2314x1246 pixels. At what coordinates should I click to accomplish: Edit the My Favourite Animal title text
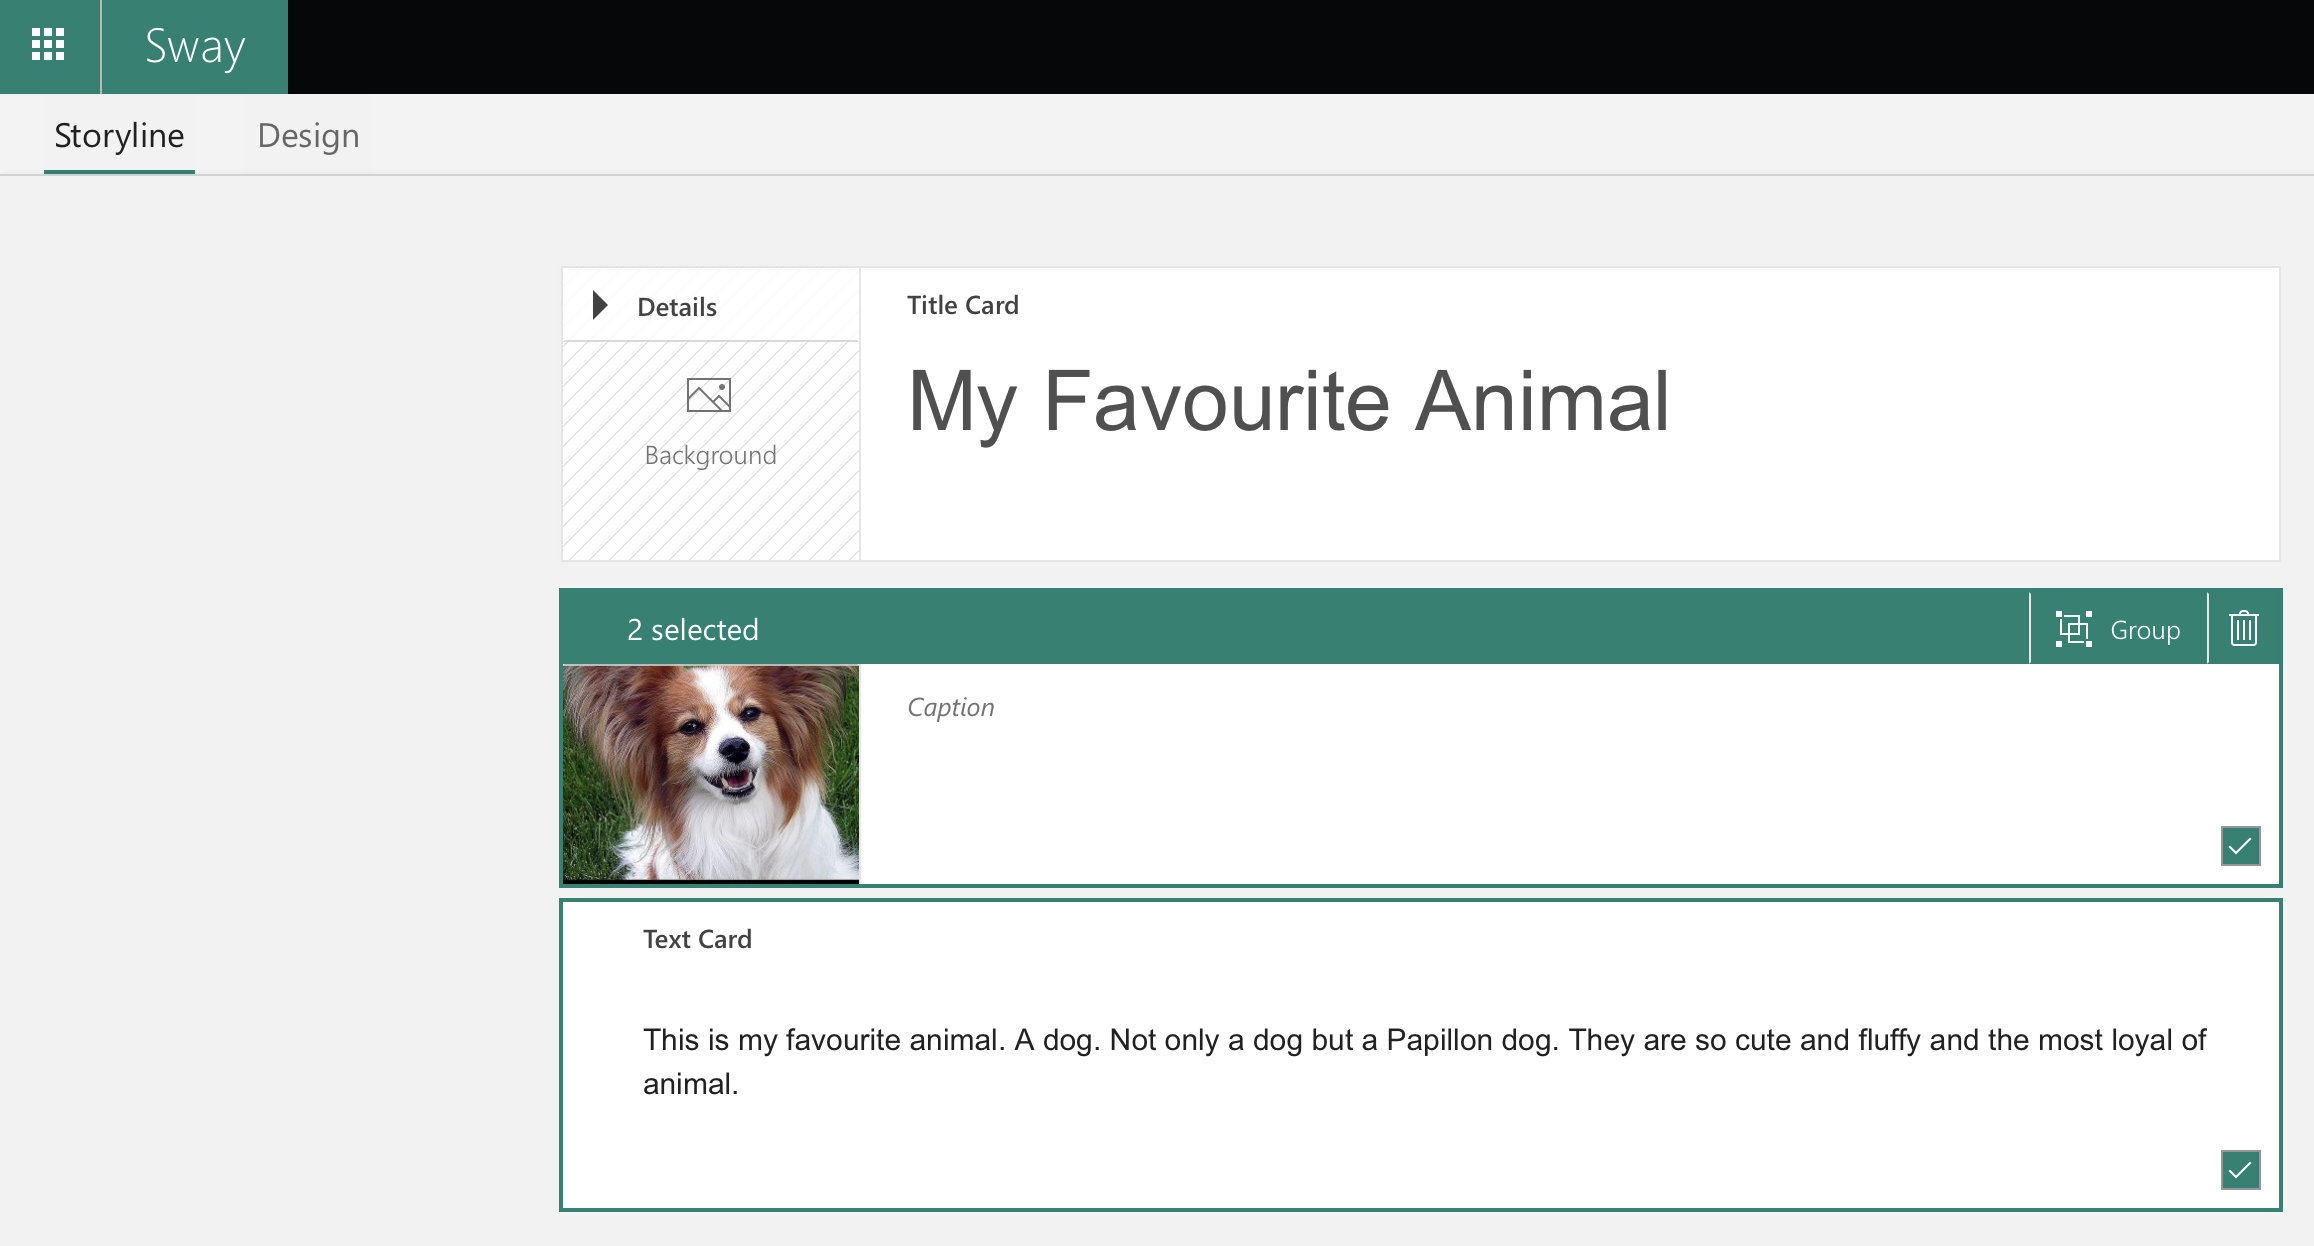point(1288,401)
